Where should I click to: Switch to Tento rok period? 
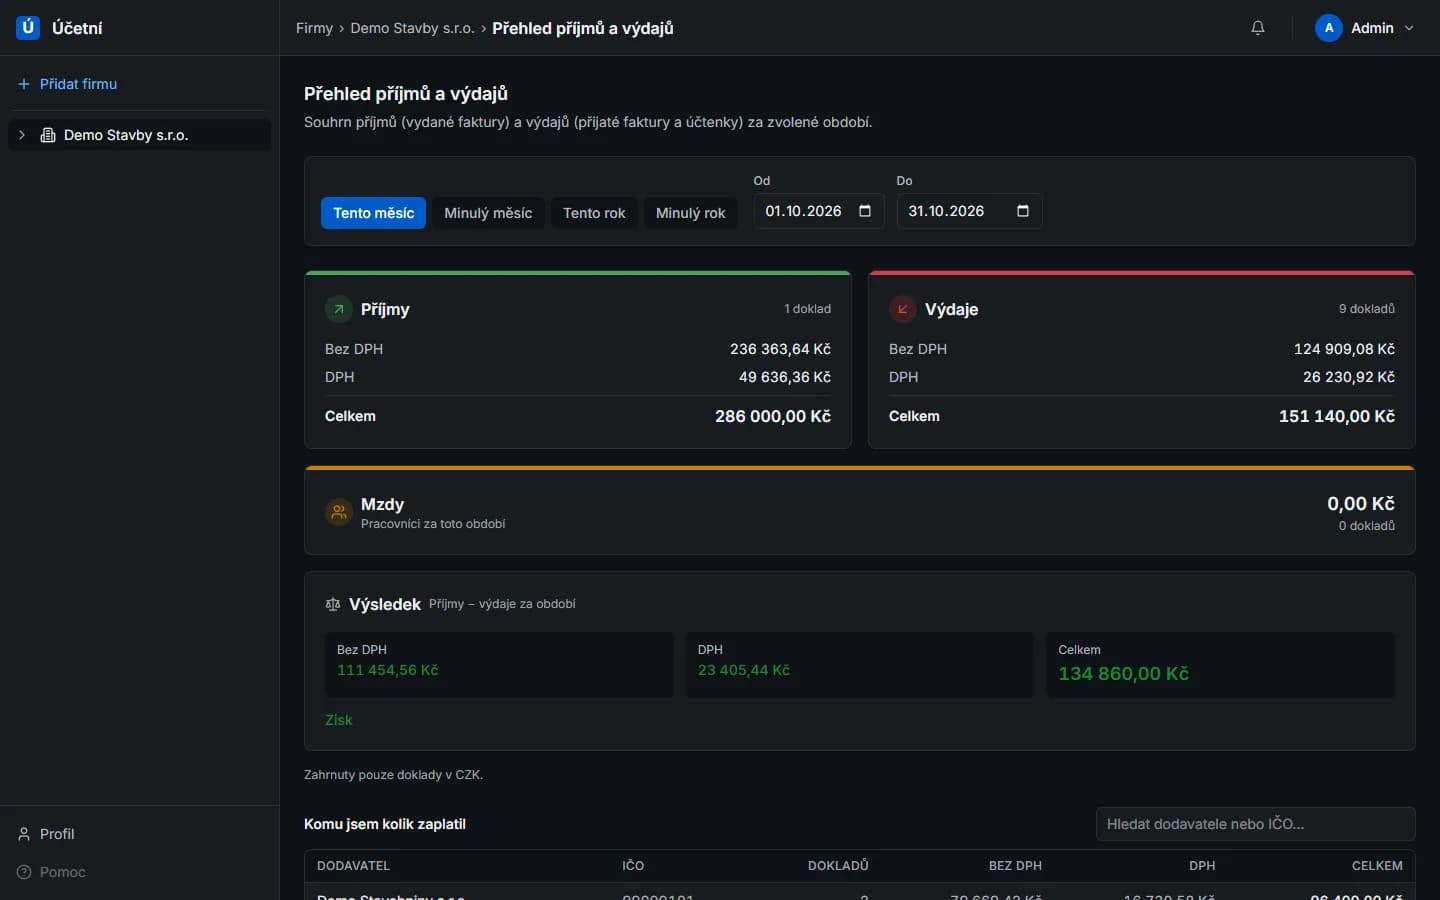point(594,213)
